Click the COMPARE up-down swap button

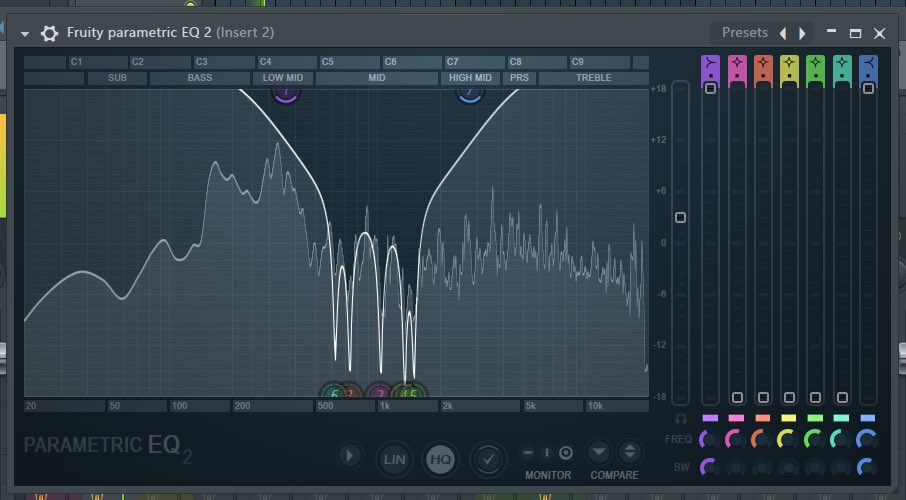[x=629, y=453]
